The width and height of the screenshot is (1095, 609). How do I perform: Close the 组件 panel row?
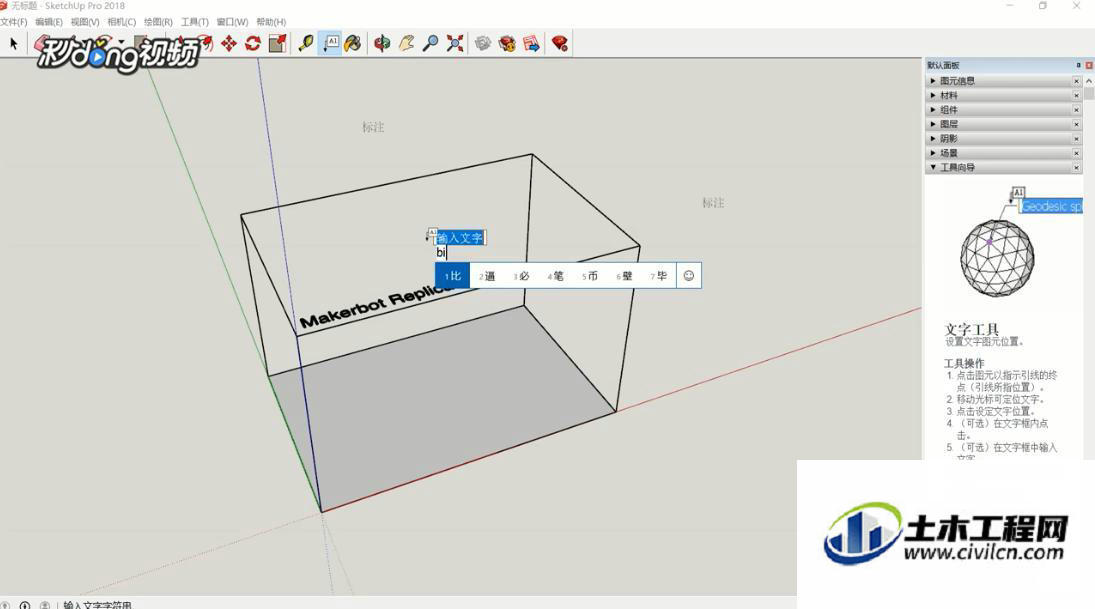tap(1077, 110)
